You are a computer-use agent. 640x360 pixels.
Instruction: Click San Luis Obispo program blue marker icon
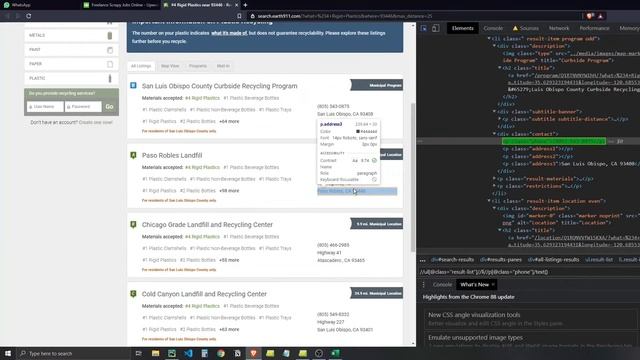click(x=133, y=86)
